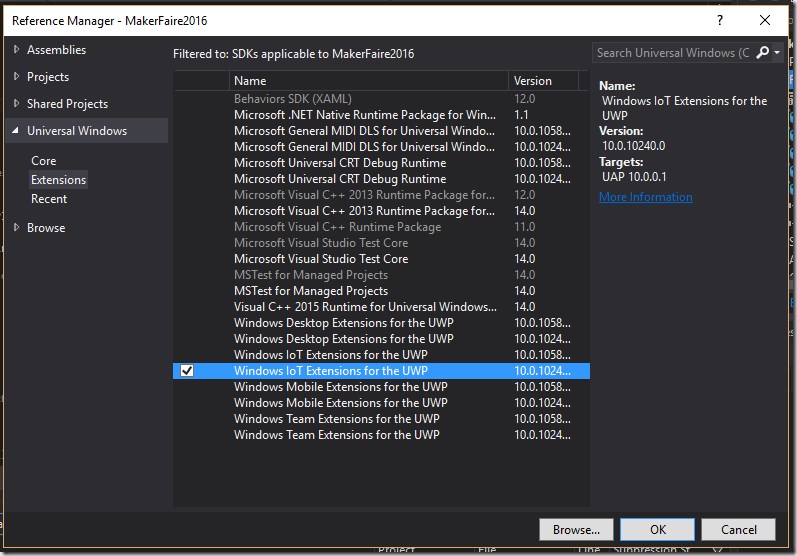
Task: Close the Reference Manager dialog
Action: [x=764, y=20]
